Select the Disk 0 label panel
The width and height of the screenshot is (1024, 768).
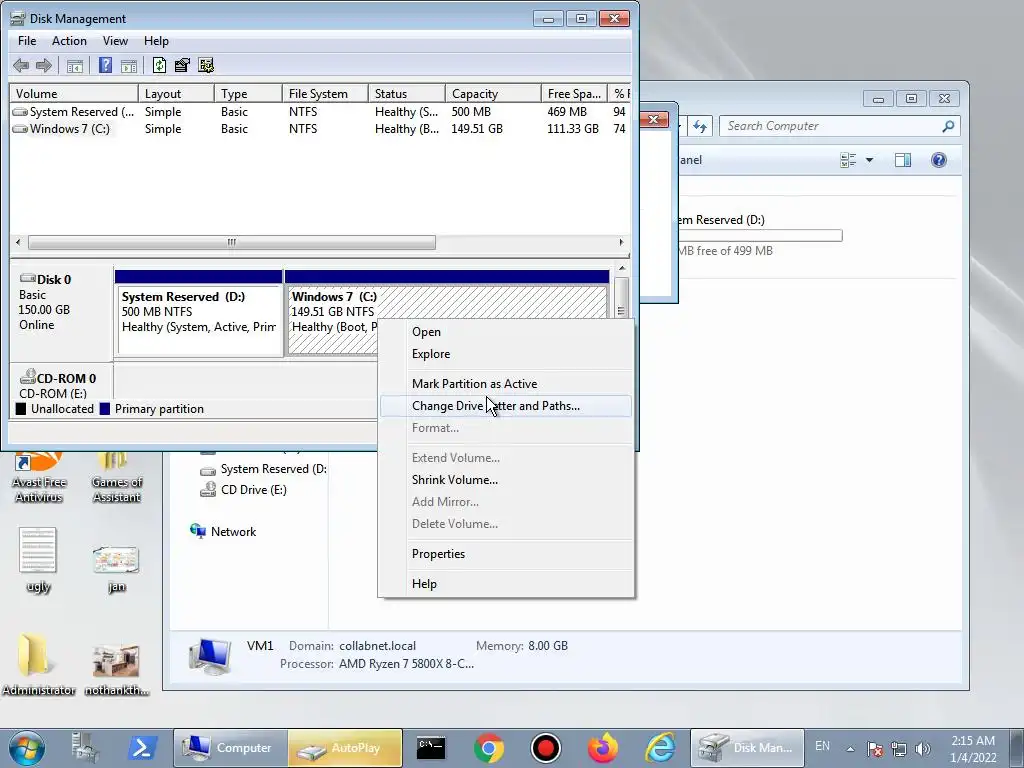61,311
